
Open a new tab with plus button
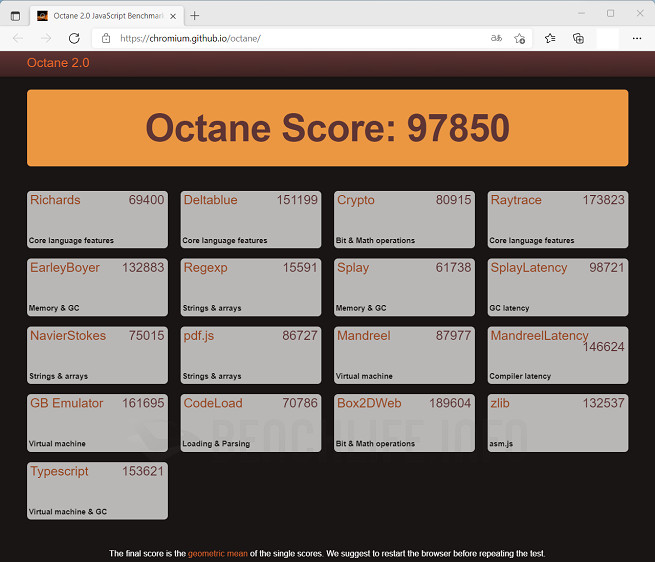pos(195,16)
